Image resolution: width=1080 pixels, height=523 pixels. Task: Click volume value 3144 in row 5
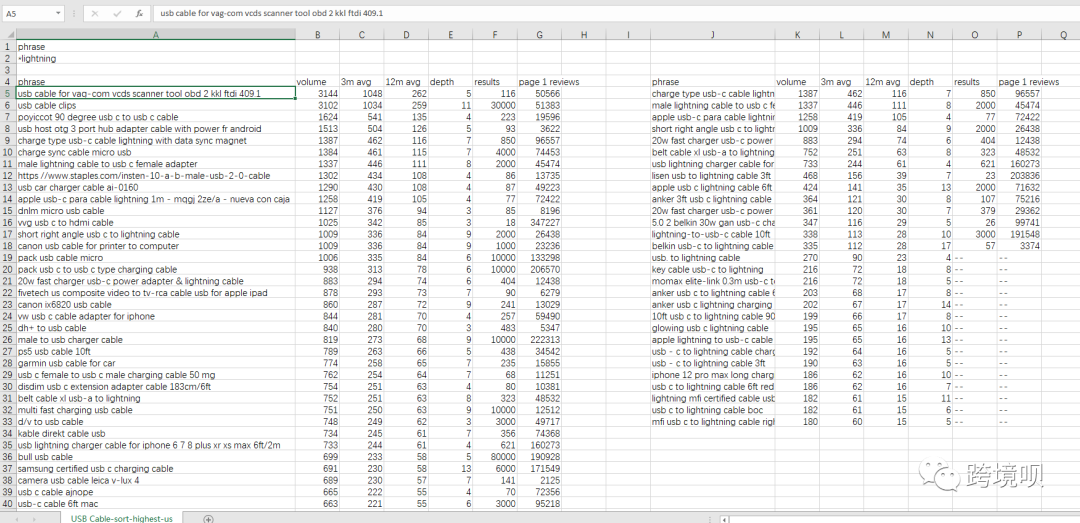pyautogui.click(x=318, y=93)
